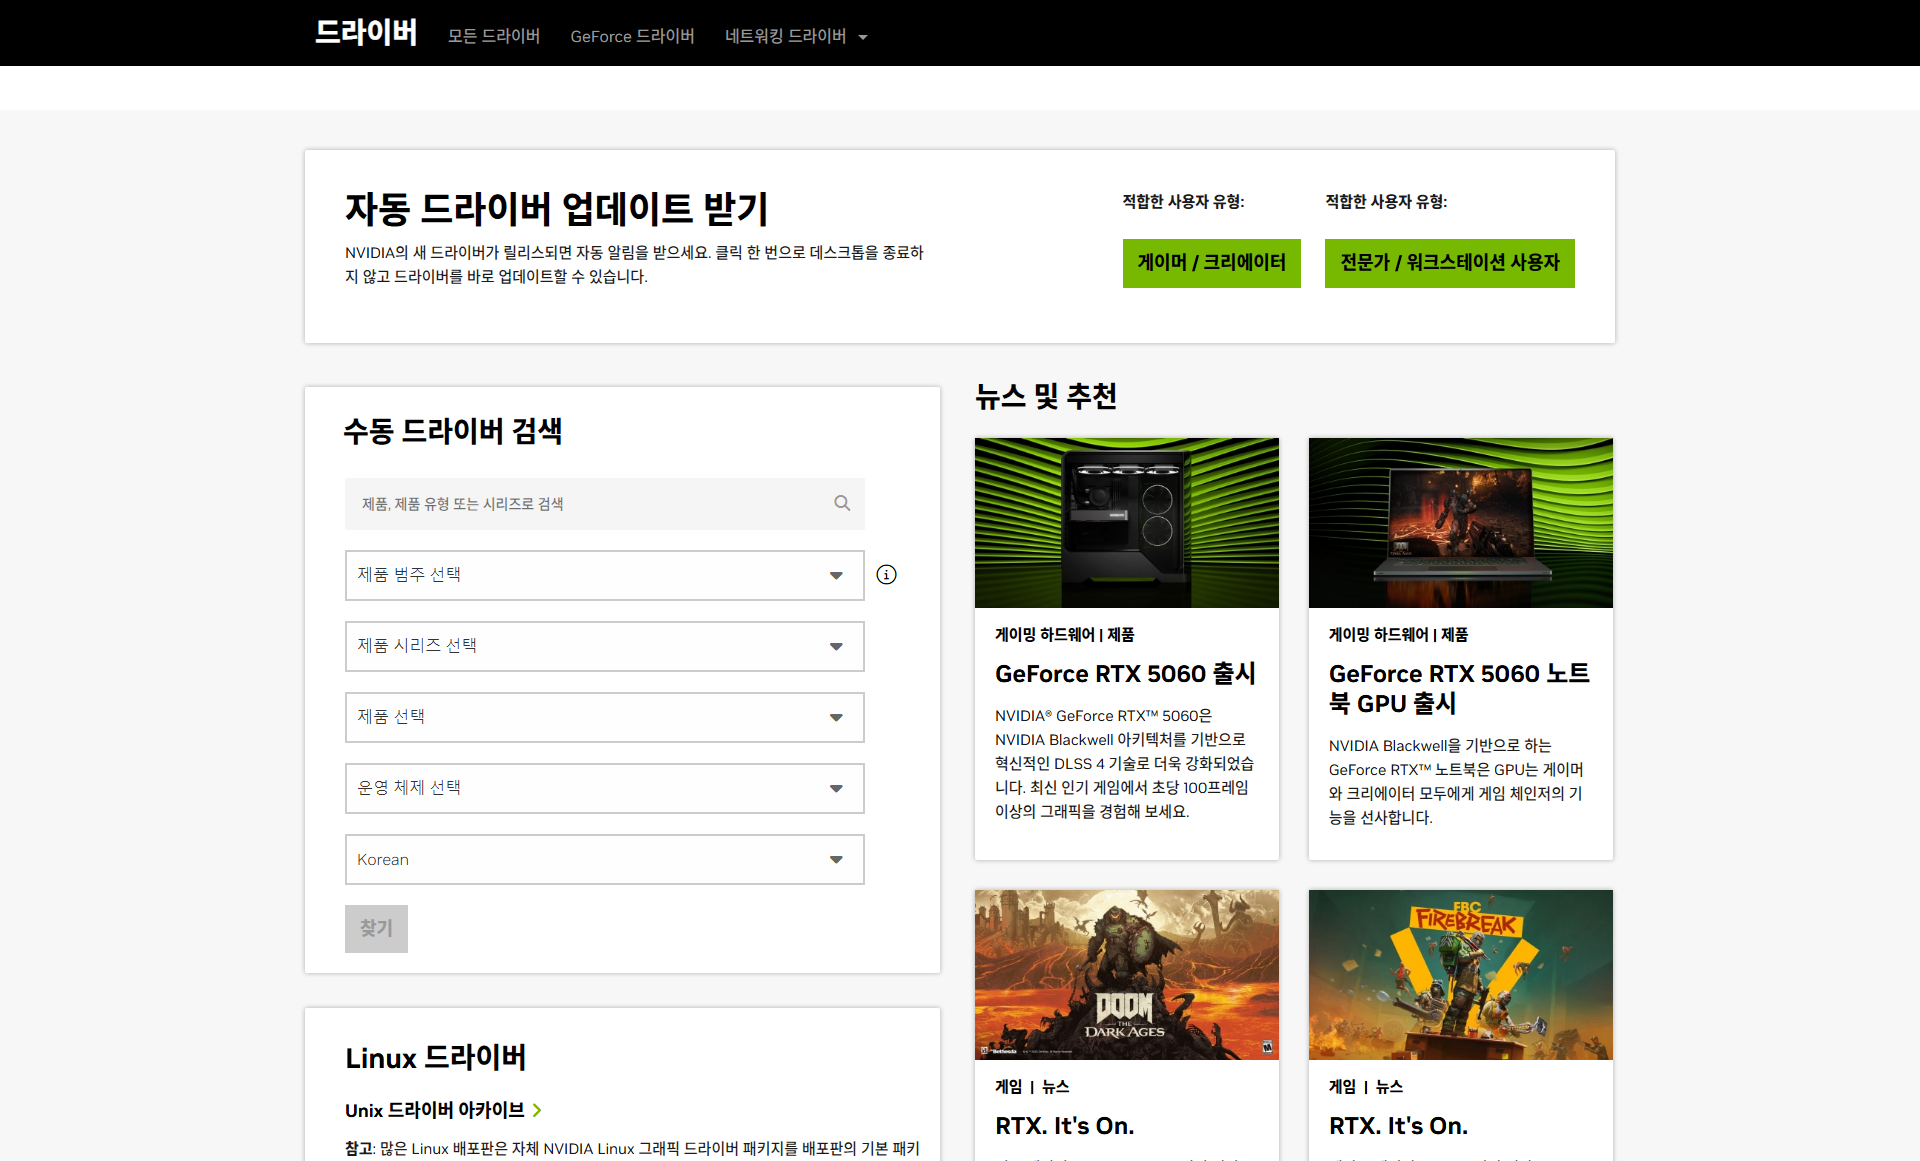
Task: Click the 게이머 / 크리에이터 button
Action: pos(1211,263)
